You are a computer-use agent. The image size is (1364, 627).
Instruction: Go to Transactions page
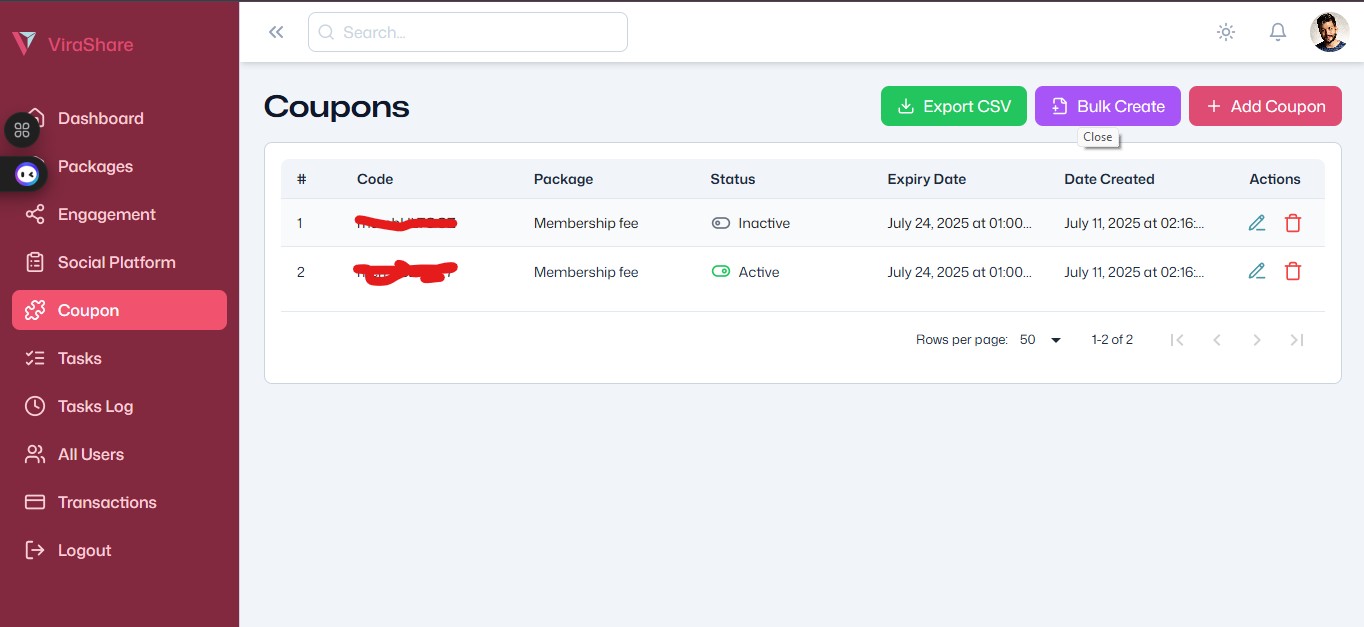pos(119,502)
